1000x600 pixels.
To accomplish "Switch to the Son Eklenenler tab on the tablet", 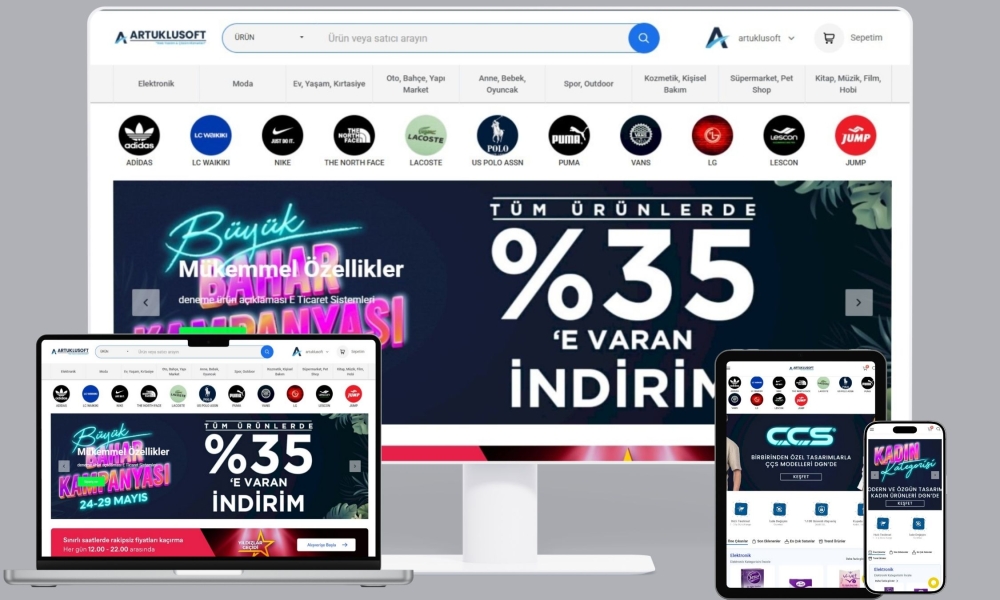I will pyautogui.click(x=766, y=541).
